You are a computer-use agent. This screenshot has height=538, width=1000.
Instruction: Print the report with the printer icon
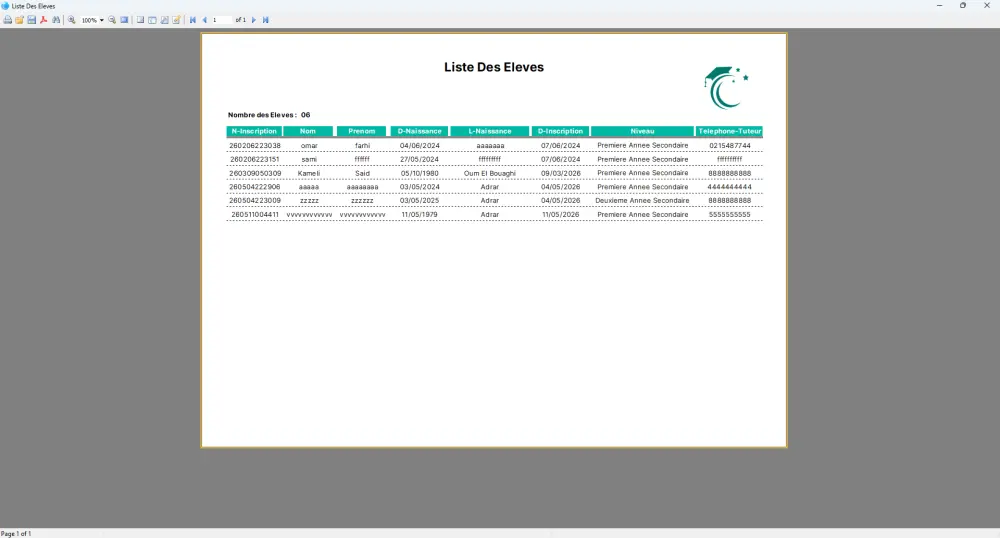8,20
